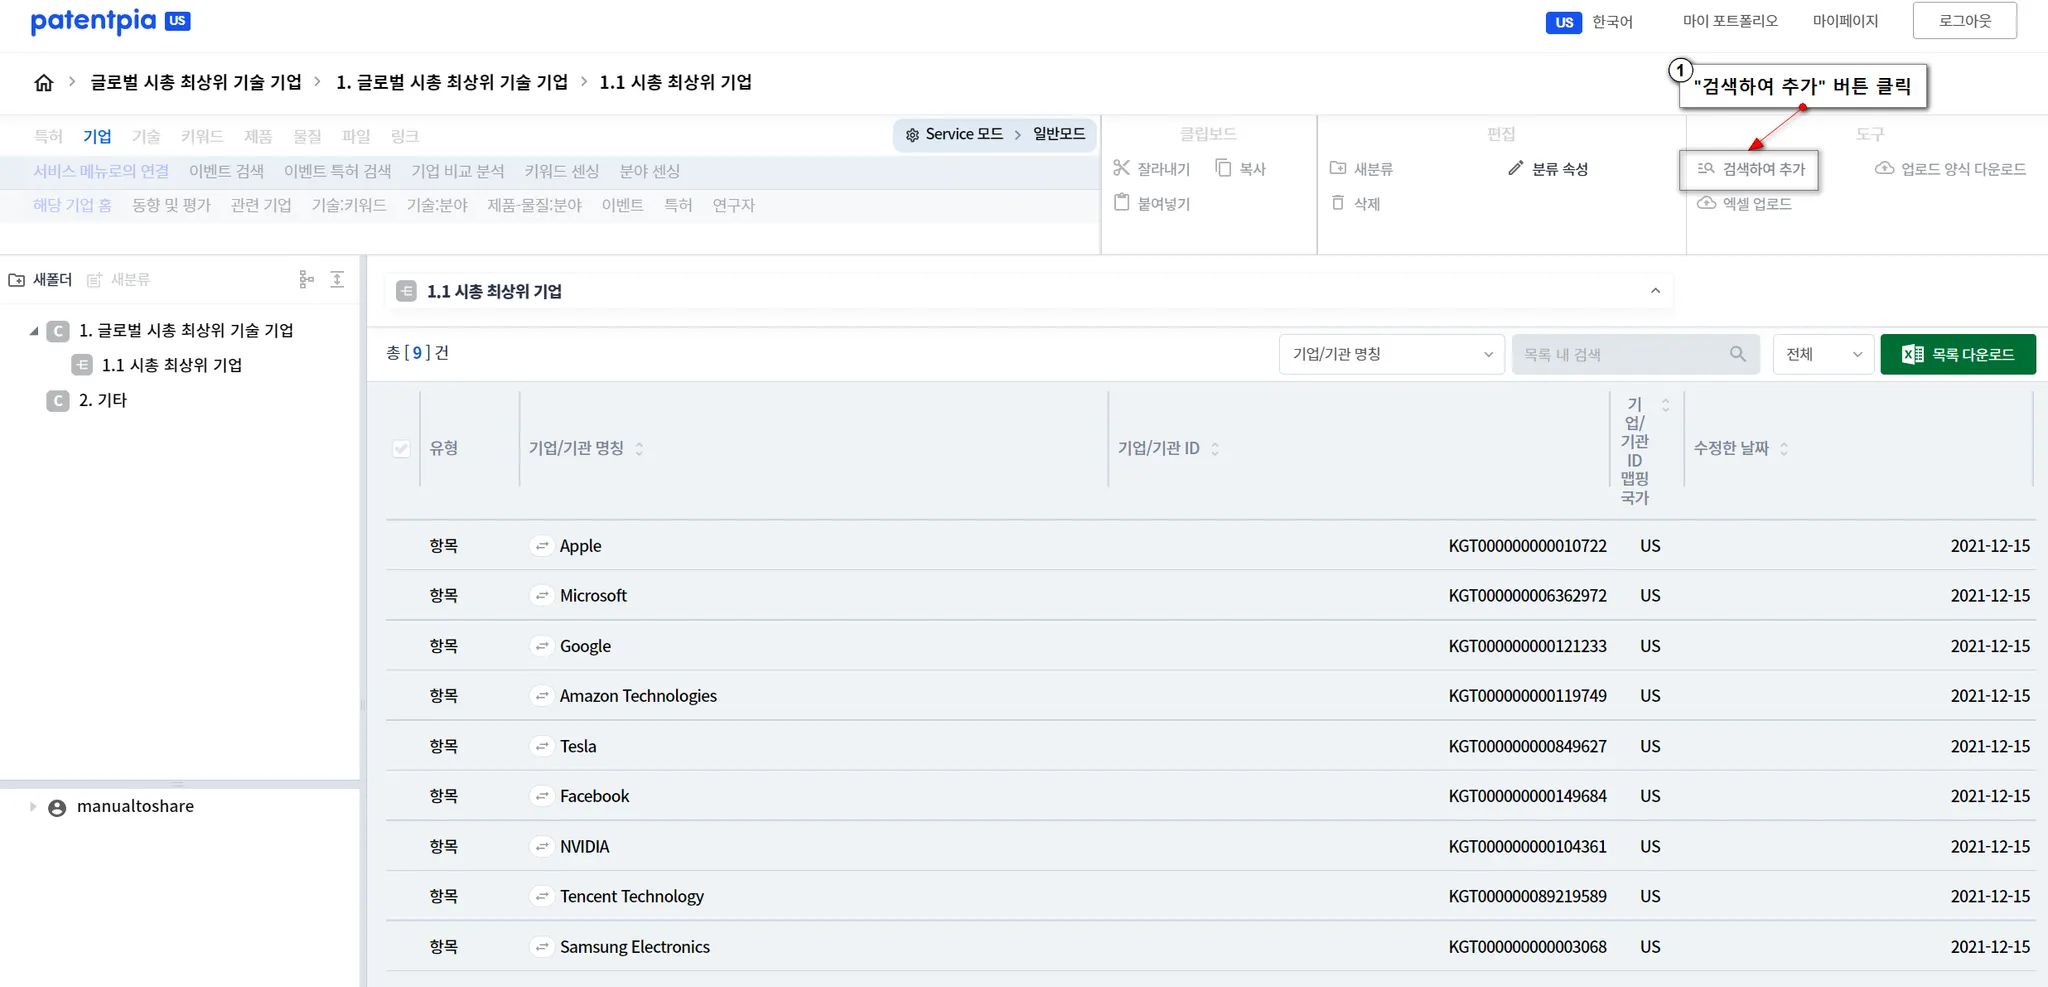Click the 붙여넣기 clipboard icon
Viewport: 2048px width, 987px height.
pyautogui.click(x=1122, y=203)
